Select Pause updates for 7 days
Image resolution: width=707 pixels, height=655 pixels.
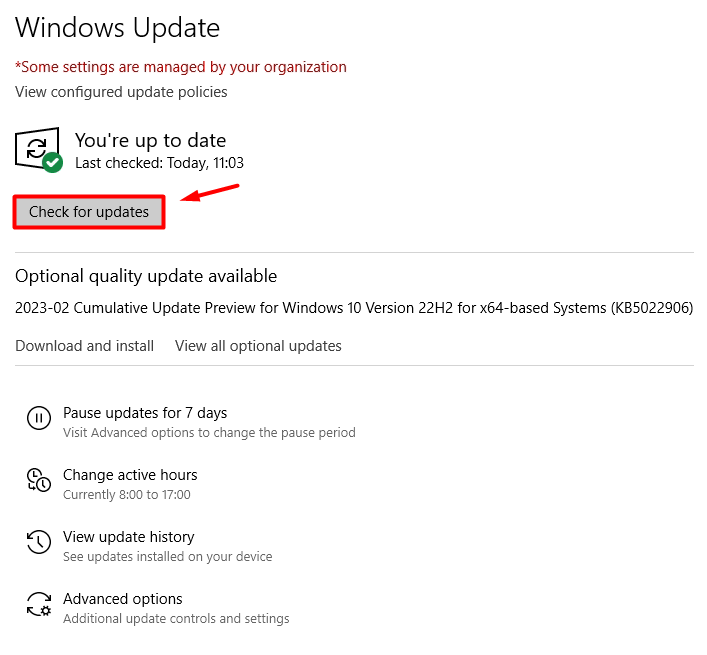click(x=145, y=413)
